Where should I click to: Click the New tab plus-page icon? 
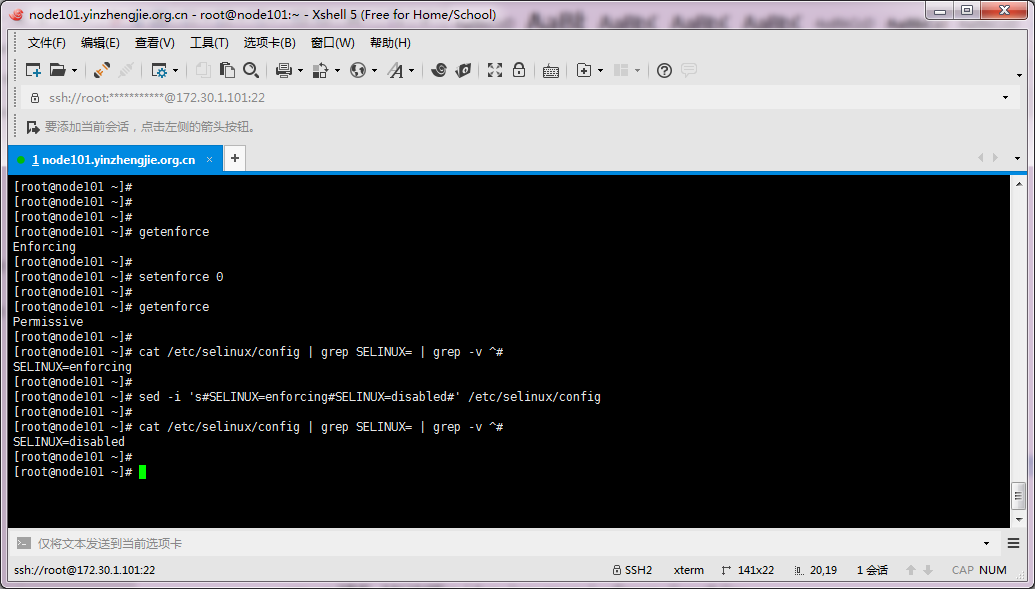click(584, 70)
